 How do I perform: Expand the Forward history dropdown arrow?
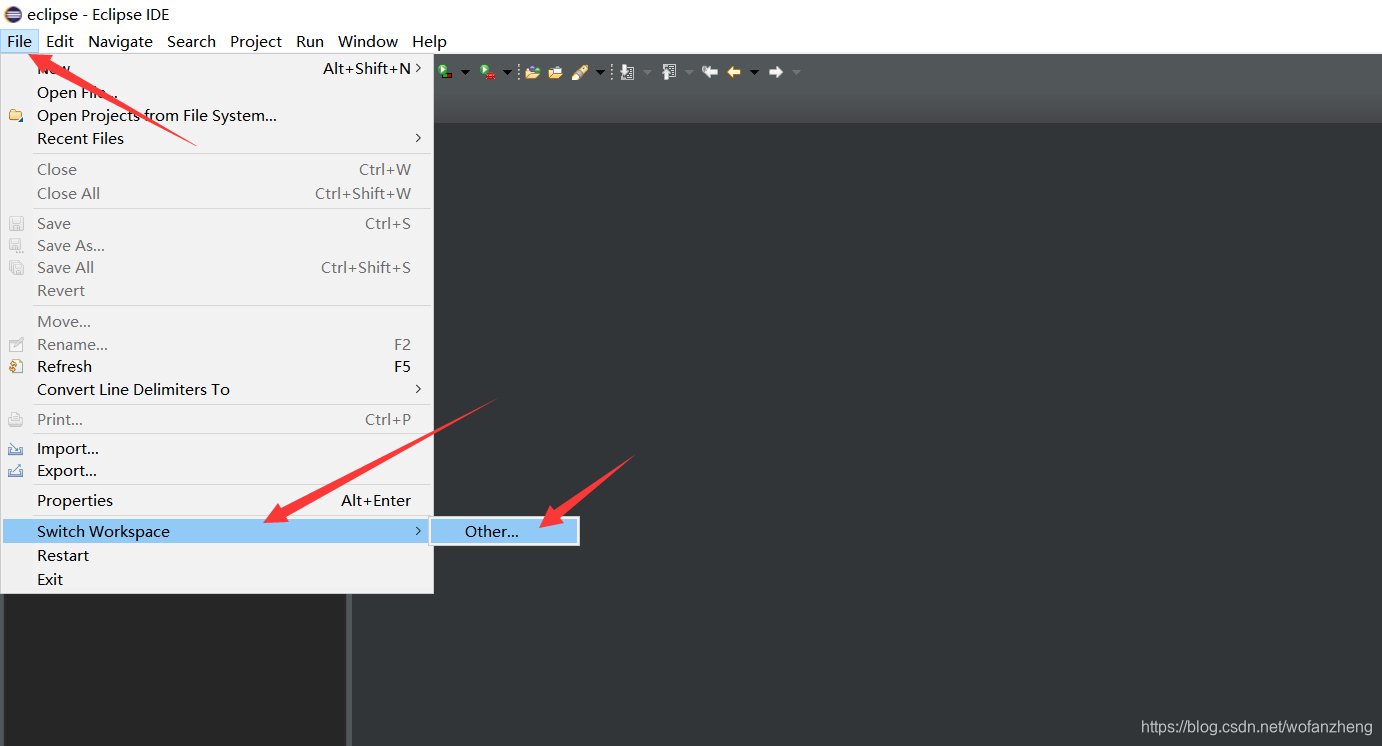[796, 72]
